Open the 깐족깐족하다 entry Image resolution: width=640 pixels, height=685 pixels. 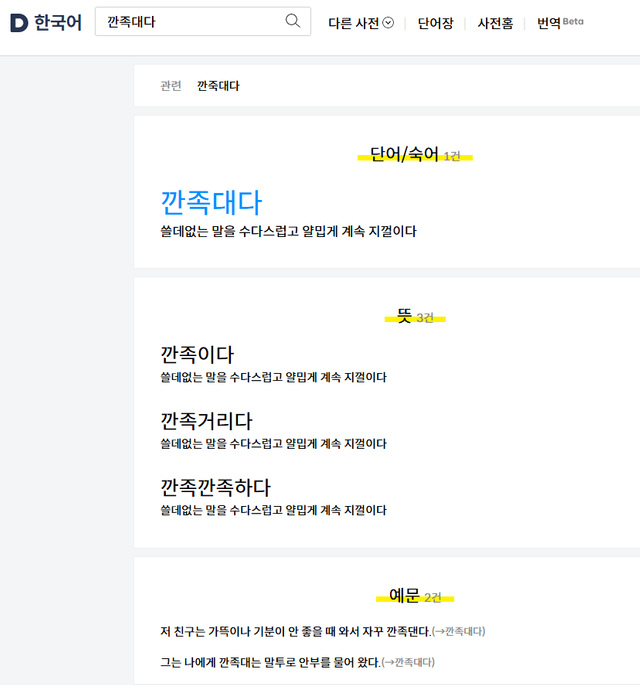(x=215, y=487)
